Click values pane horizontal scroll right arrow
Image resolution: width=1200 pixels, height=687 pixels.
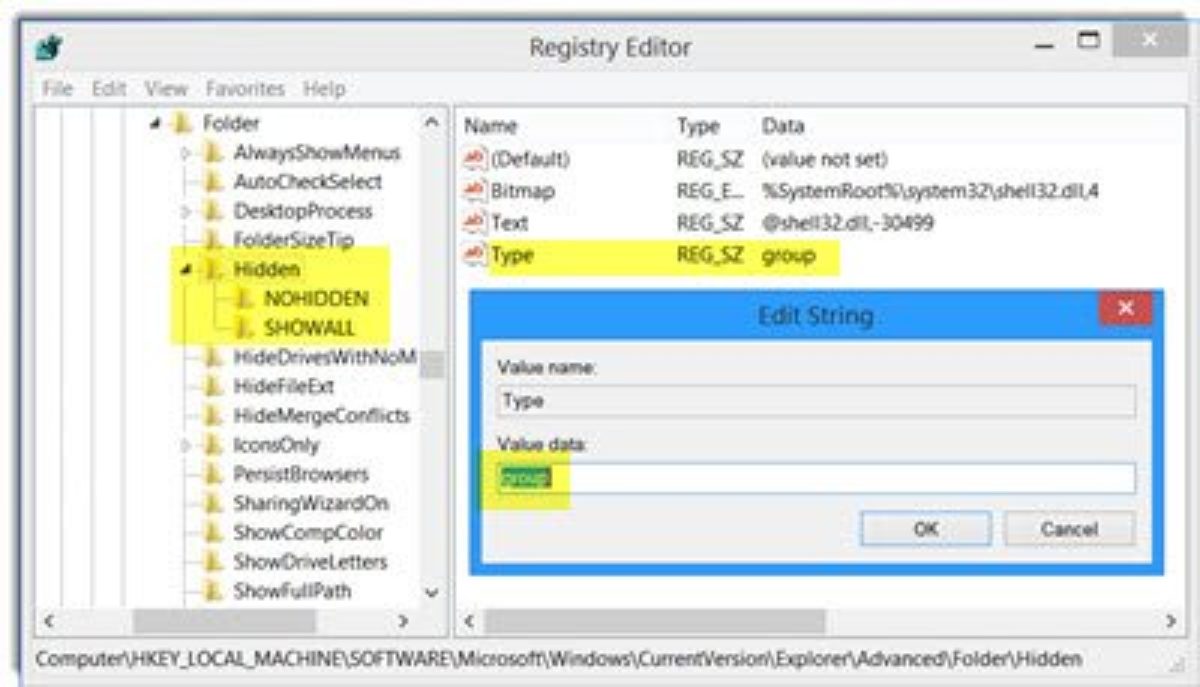1172,621
